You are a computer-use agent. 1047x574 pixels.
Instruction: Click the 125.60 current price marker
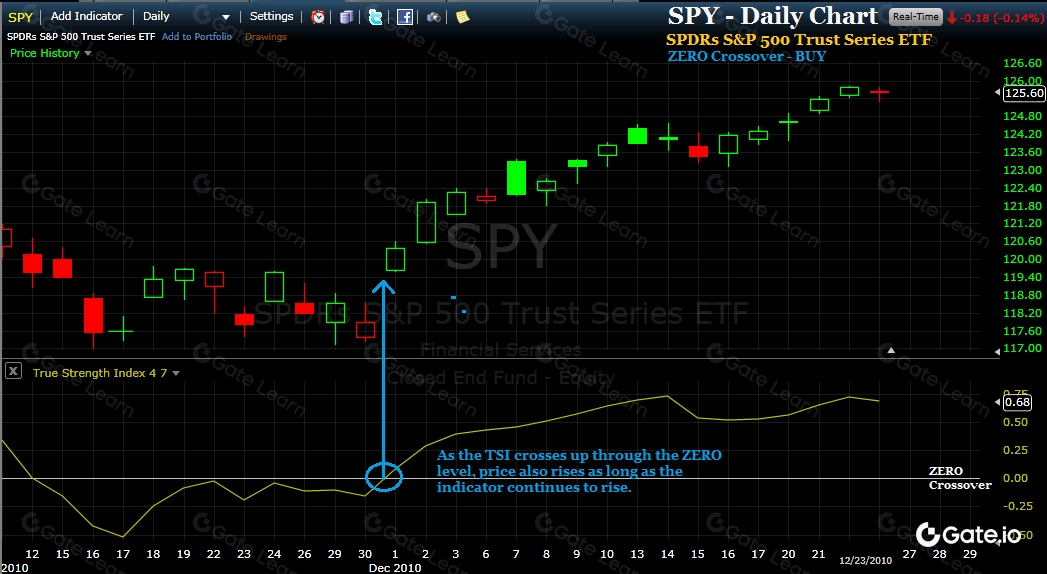[x=1024, y=93]
